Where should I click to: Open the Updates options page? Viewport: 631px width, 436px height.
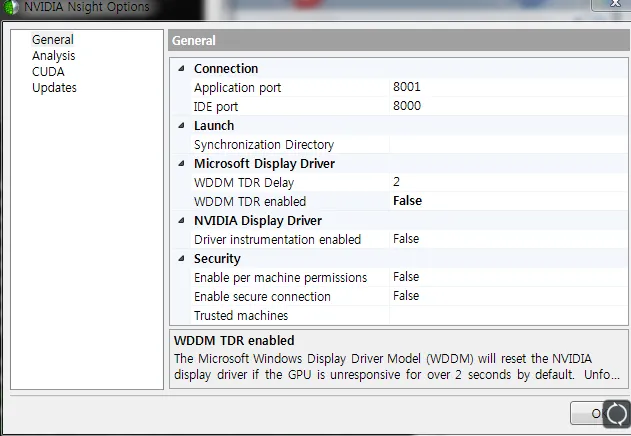[x=54, y=88]
